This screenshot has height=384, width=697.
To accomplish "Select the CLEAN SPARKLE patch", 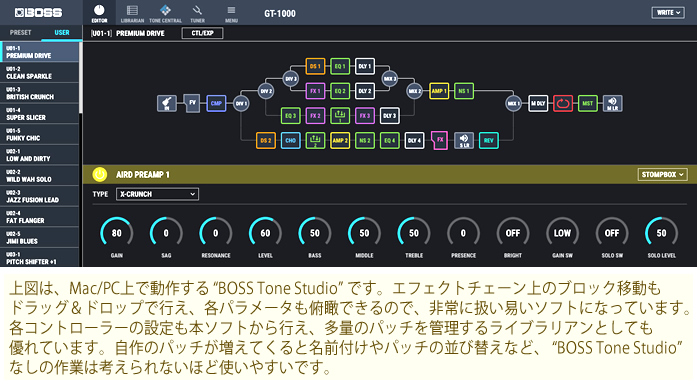I will 40,73.
